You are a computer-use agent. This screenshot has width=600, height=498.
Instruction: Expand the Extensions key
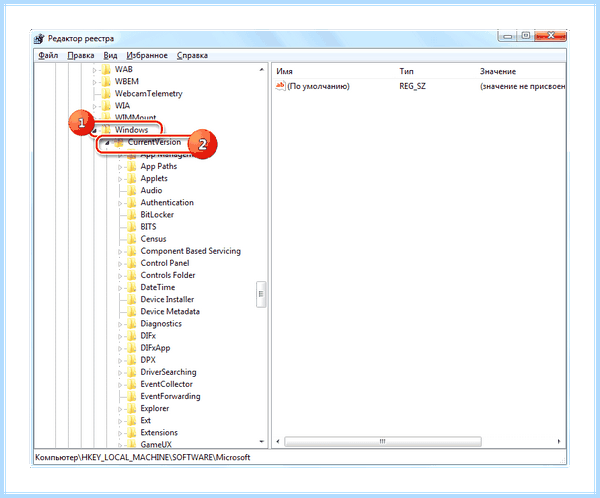[x=120, y=434]
